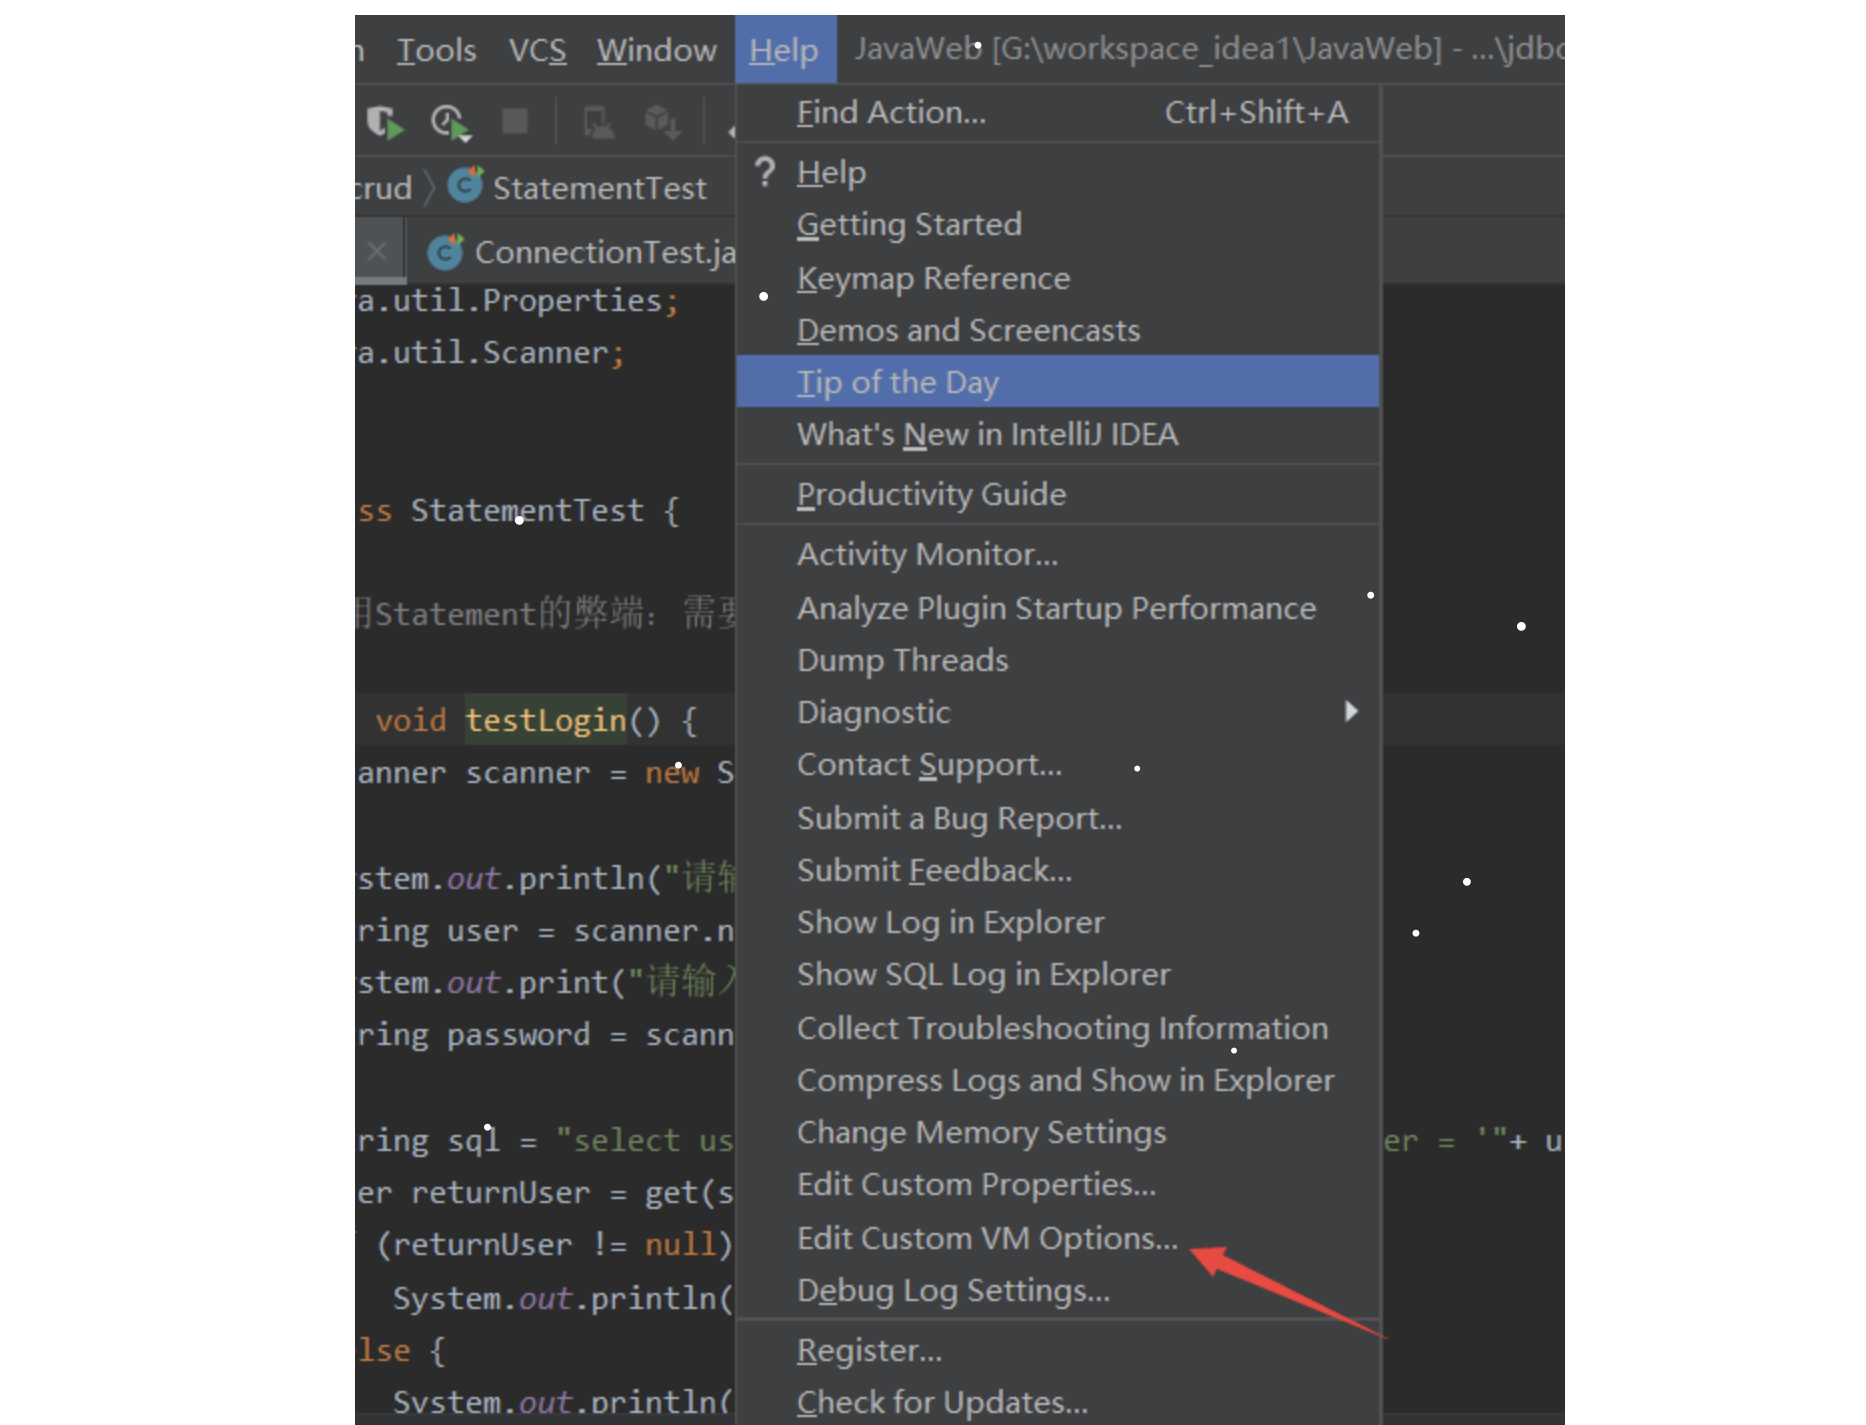Image resolution: width=1866 pixels, height=1425 pixels.
Task: Click the Help item with question mark
Action: [x=1058, y=172]
